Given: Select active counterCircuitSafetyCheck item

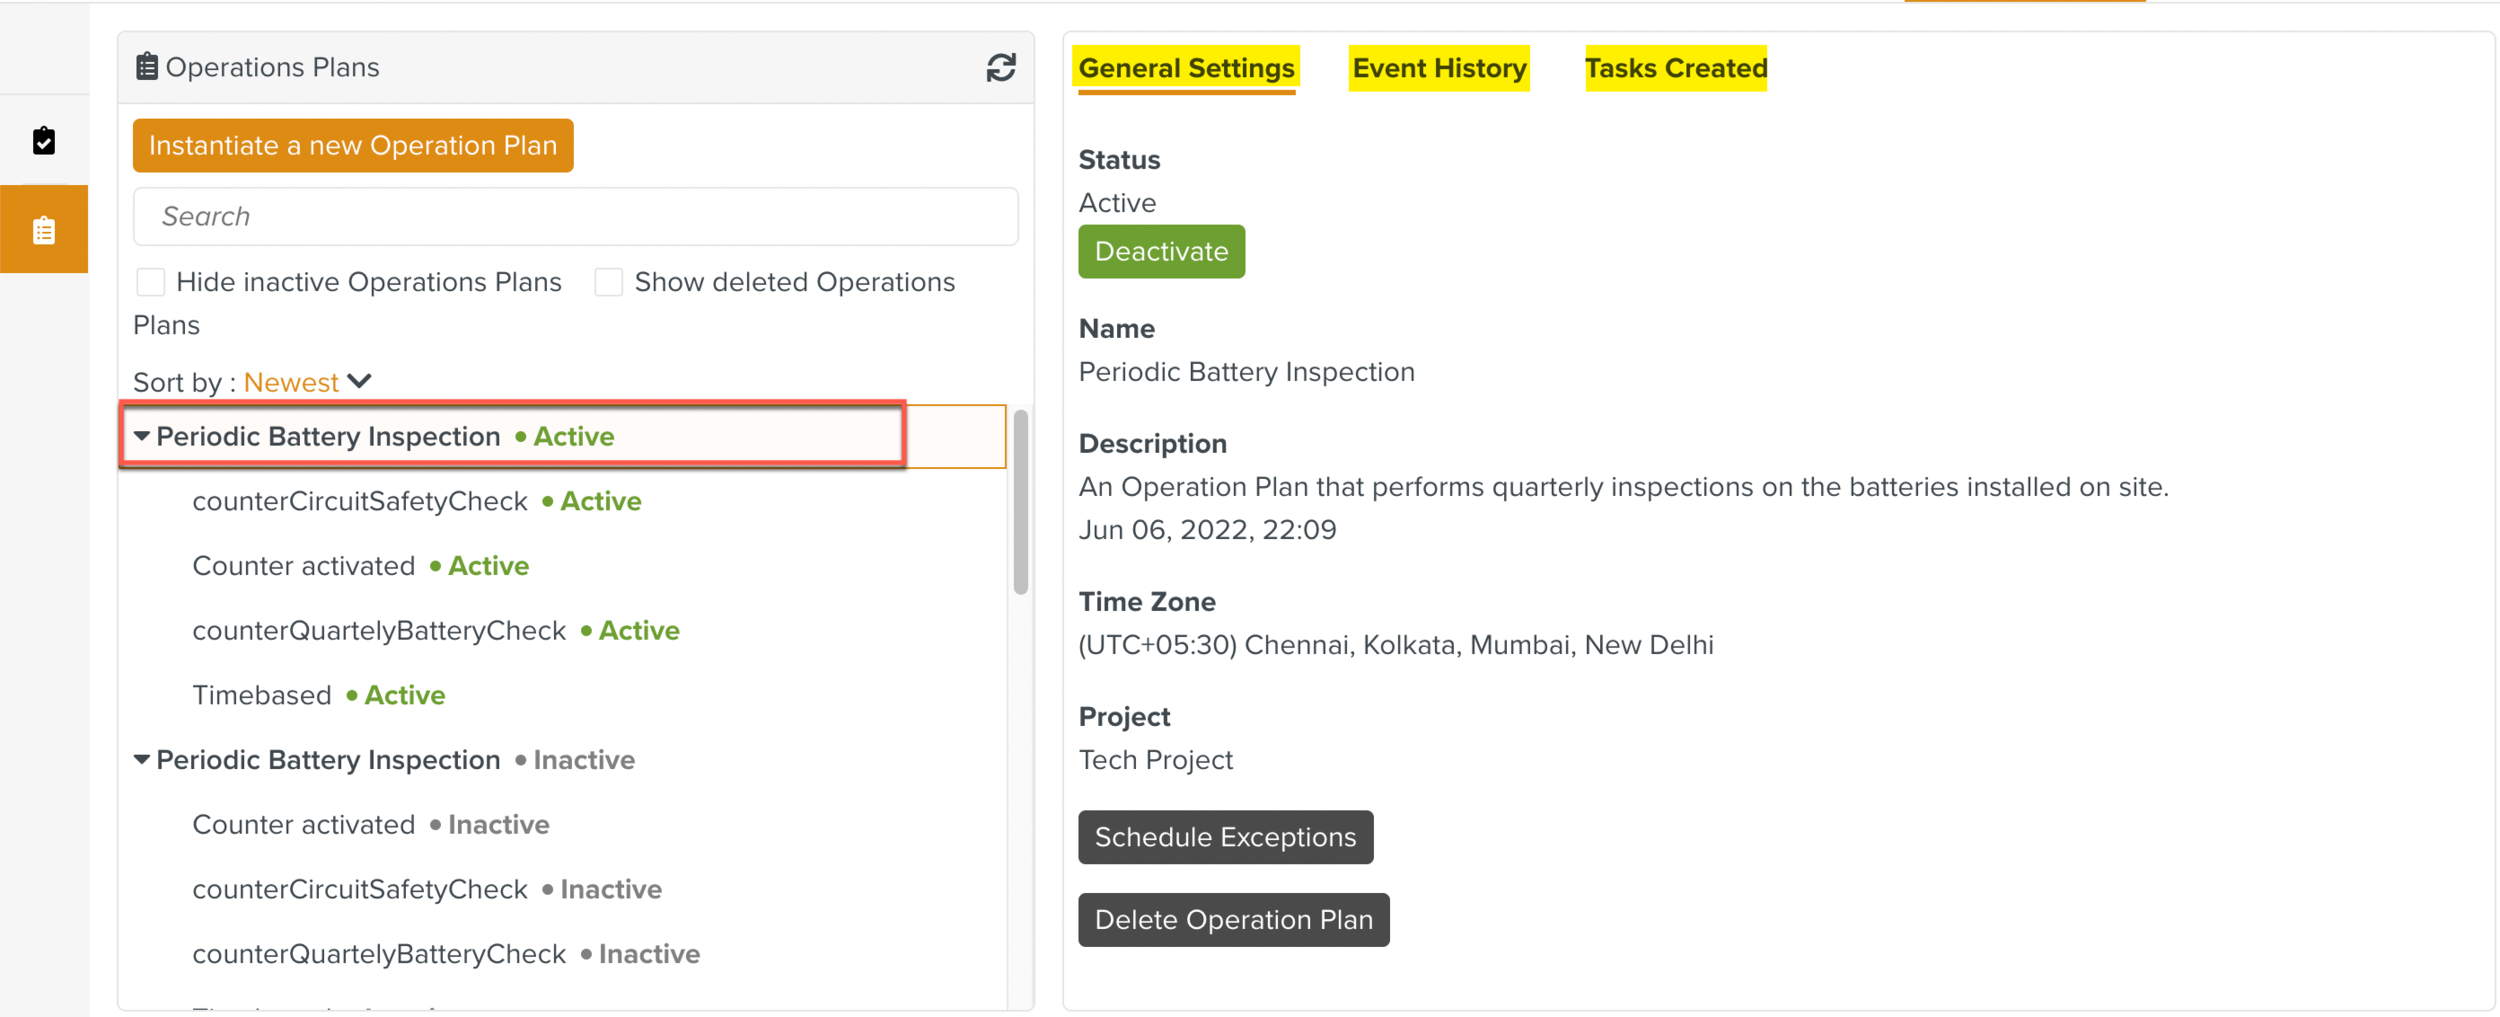Looking at the screenshot, I should (x=360, y=501).
